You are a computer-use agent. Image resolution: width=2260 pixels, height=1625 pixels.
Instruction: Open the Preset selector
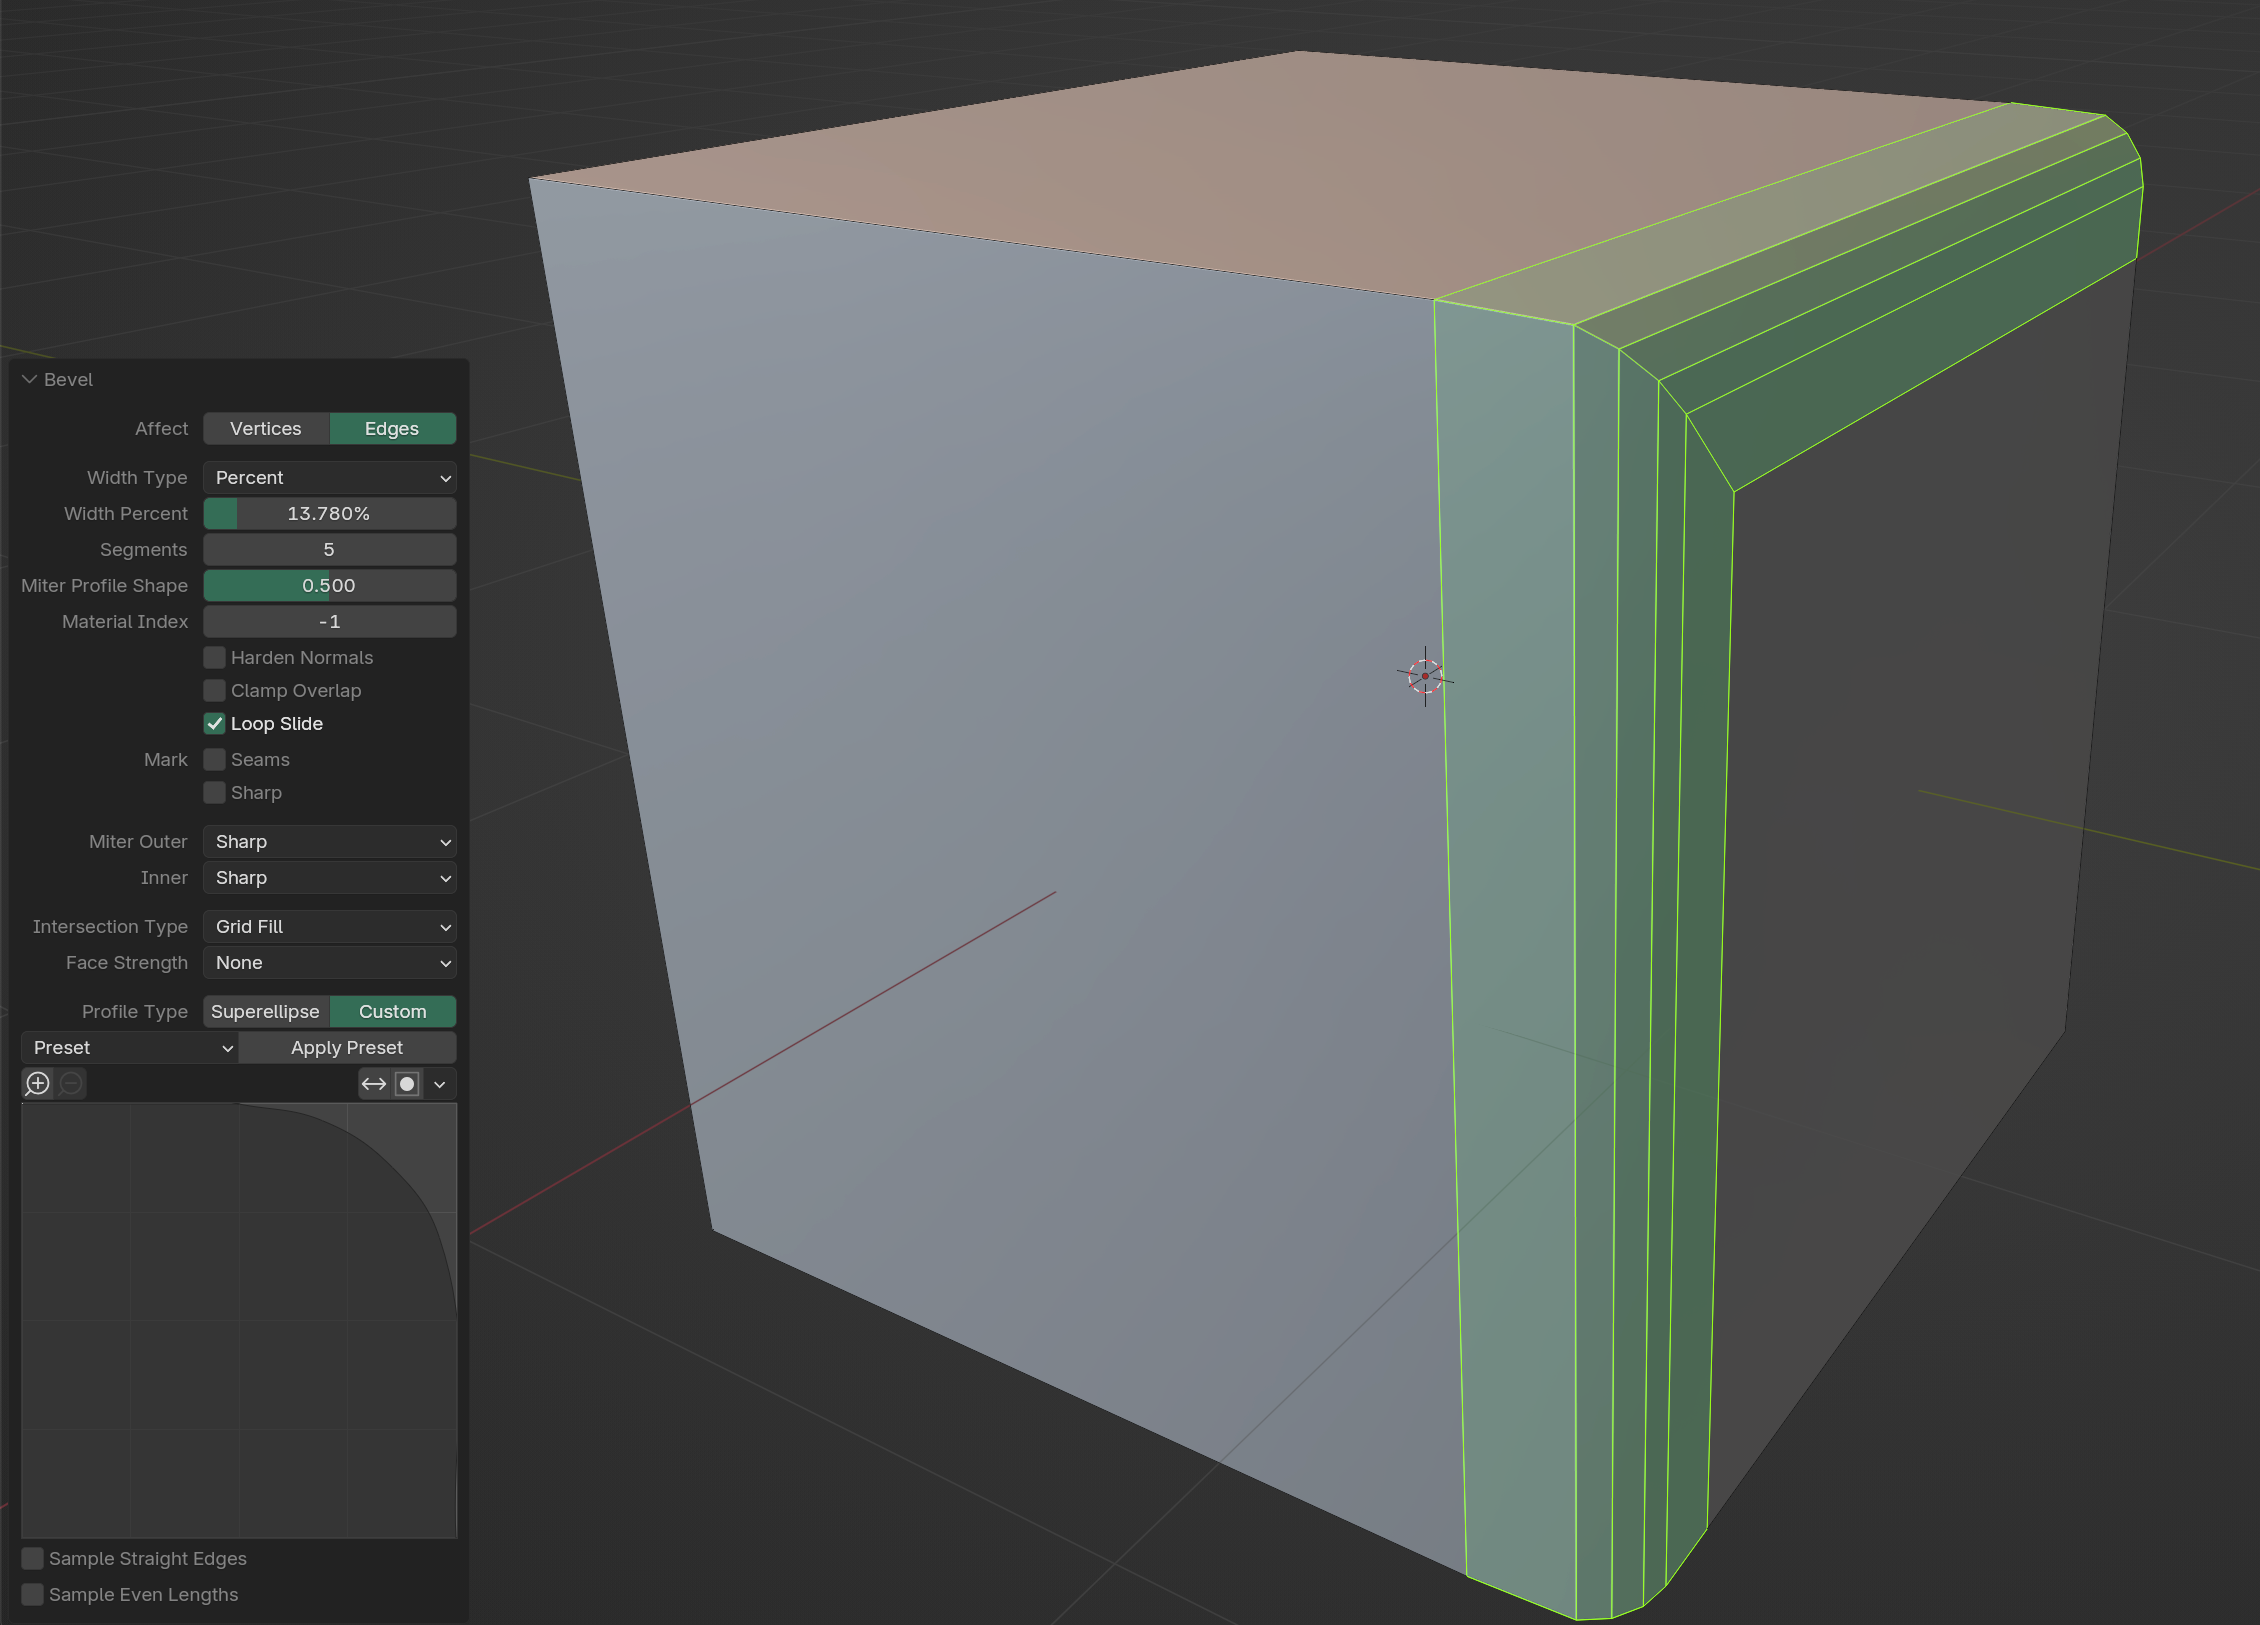[129, 1048]
